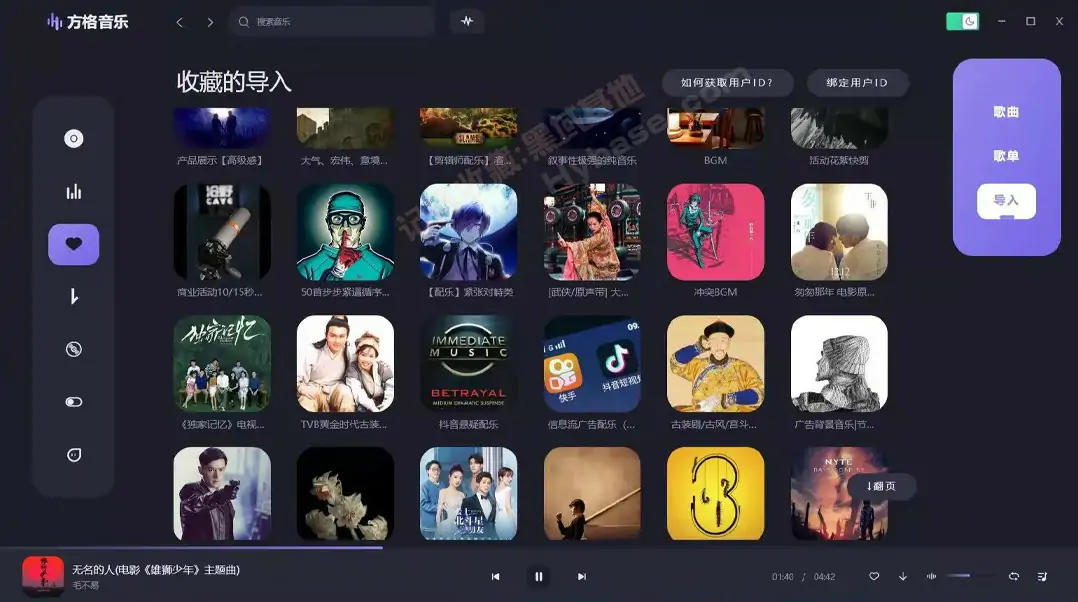The width and height of the screenshot is (1078, 602).
Task: Open the 商业活动10/15秒 playlist cover
Action: point(222,232)
